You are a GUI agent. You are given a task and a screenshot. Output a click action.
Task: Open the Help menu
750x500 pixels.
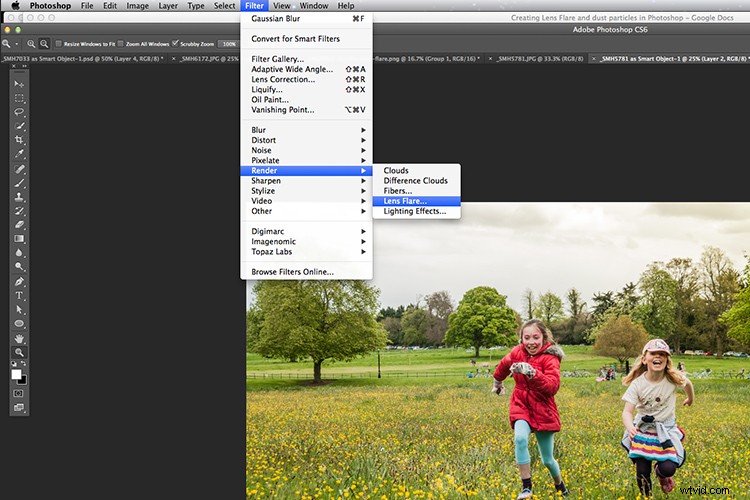click(x=346, y=6)
